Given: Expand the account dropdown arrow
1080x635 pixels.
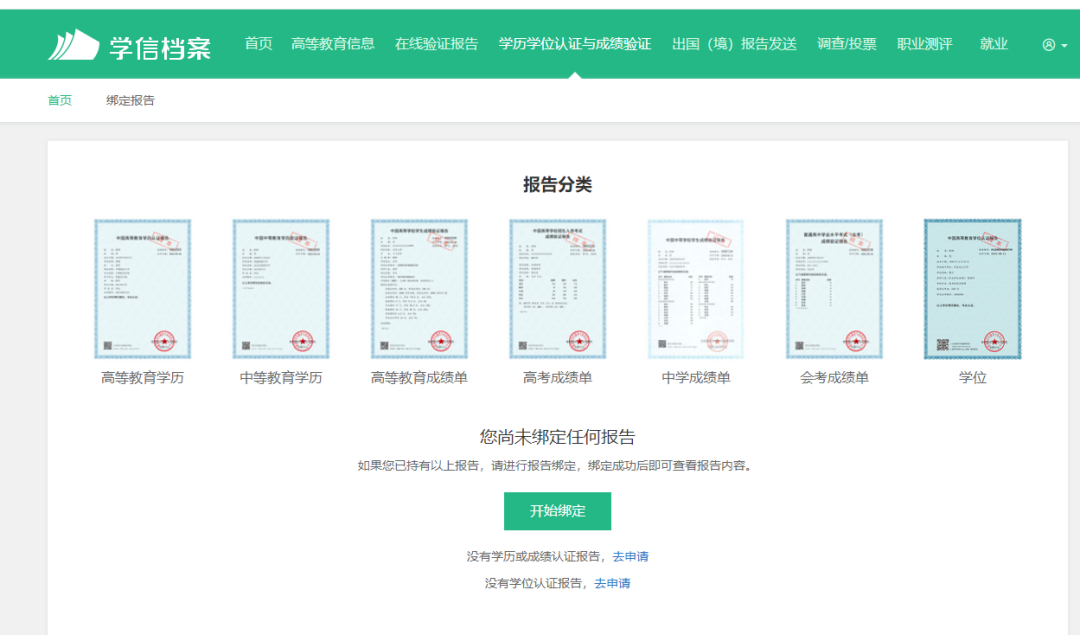Looking at the screenshot, I should pos(1064,45).
